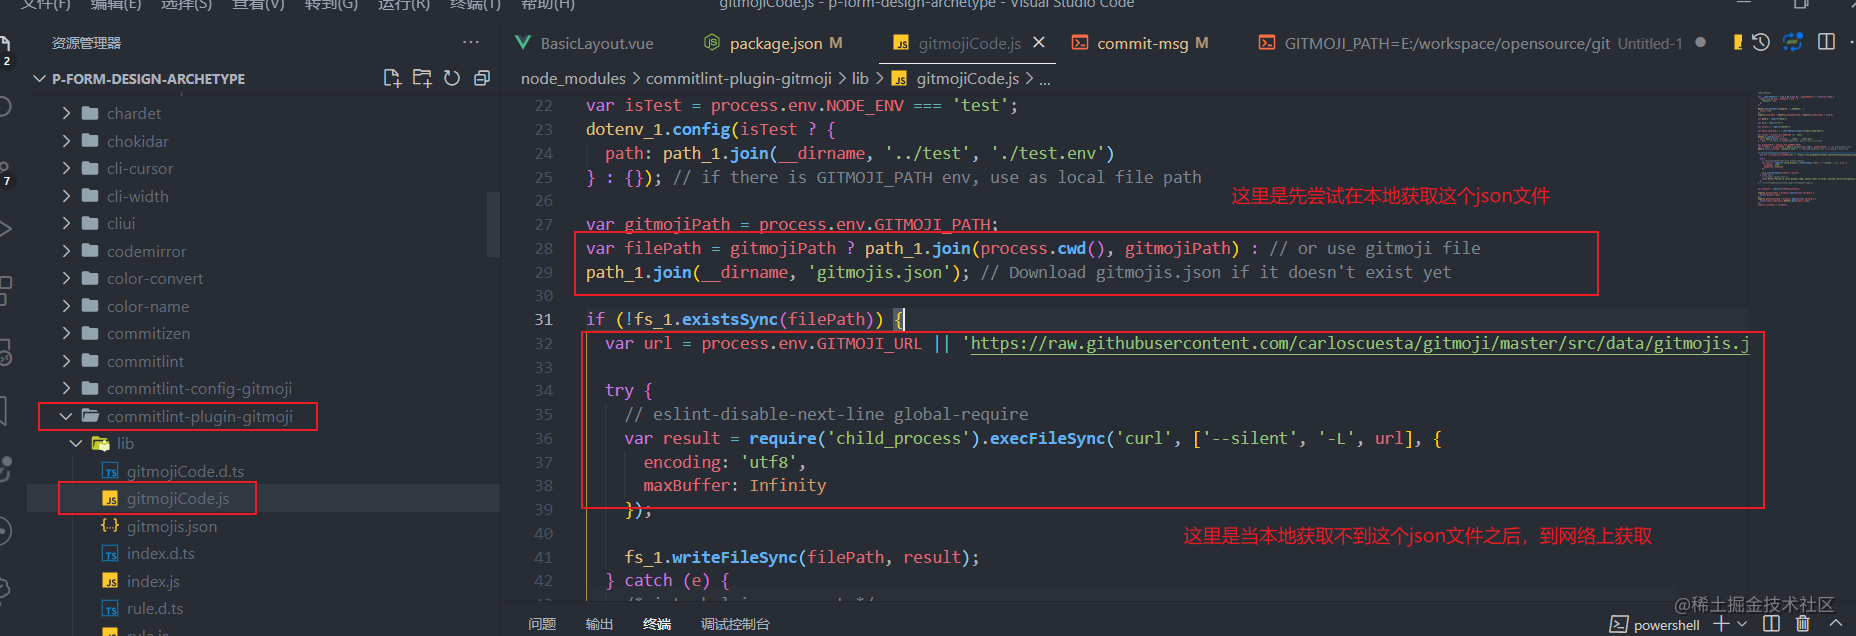
Task: Open the 调试控制台 panel tab
Action: (x=735, y=624)
